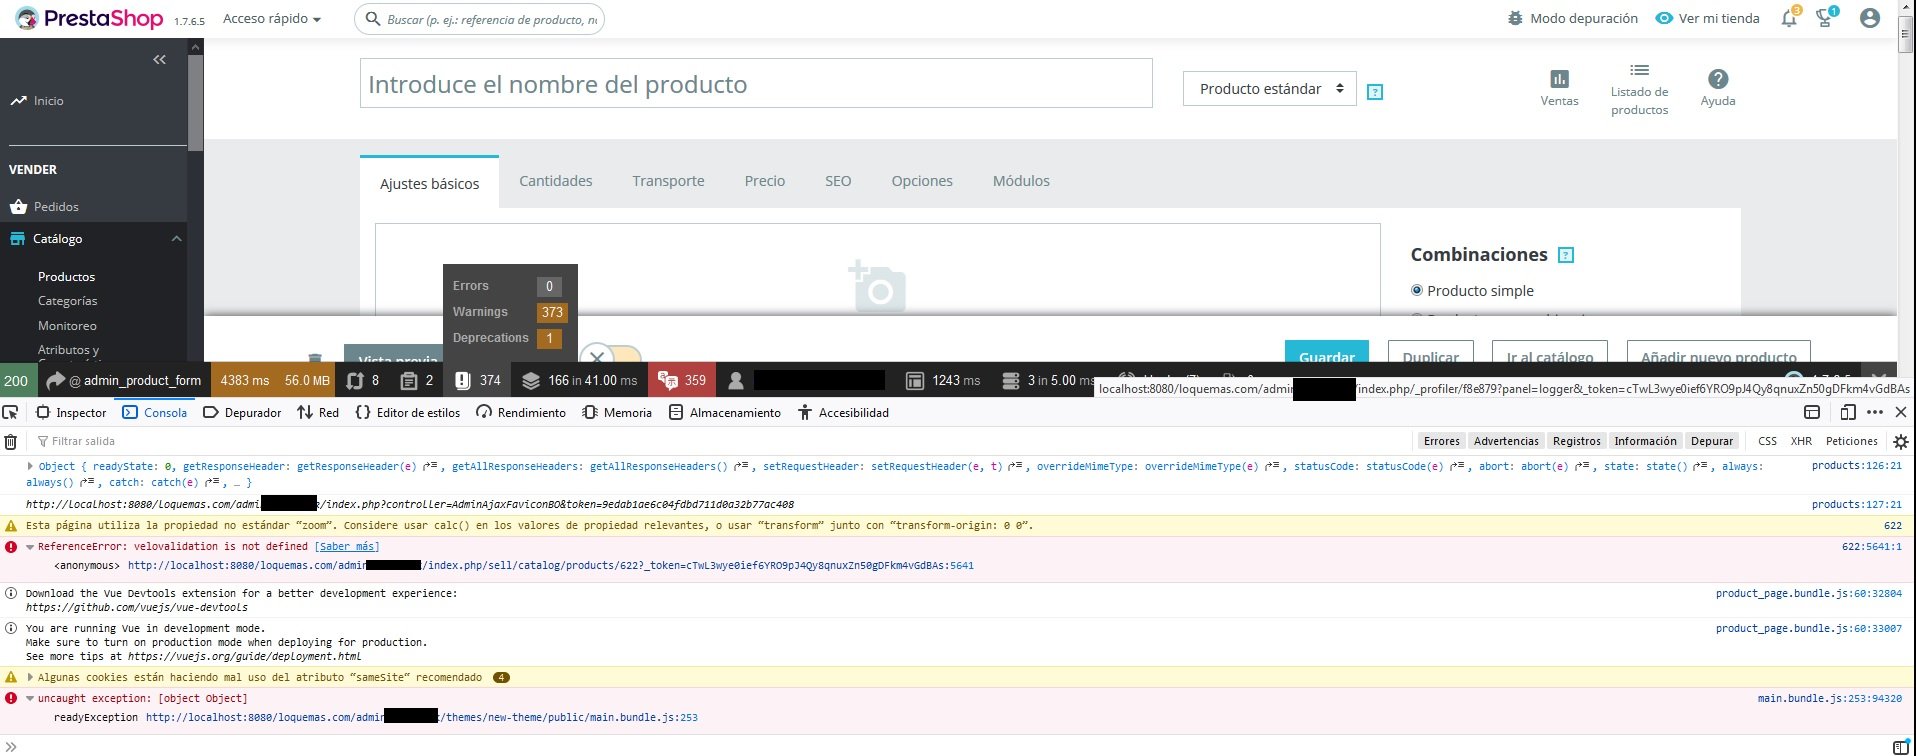Activate the DevTools element picker
Screen dimensions: 1916x756
coord(10,412)
